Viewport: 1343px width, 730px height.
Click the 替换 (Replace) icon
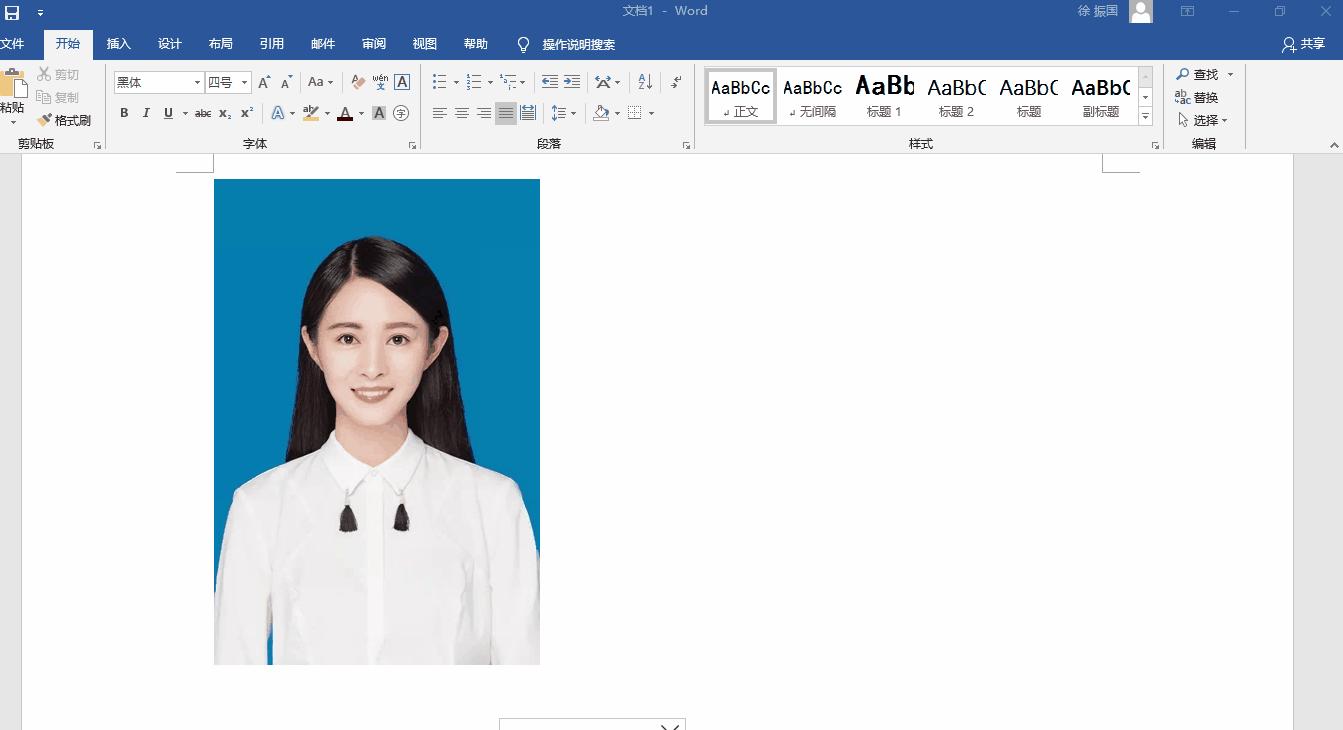[x=1199, y=97]
